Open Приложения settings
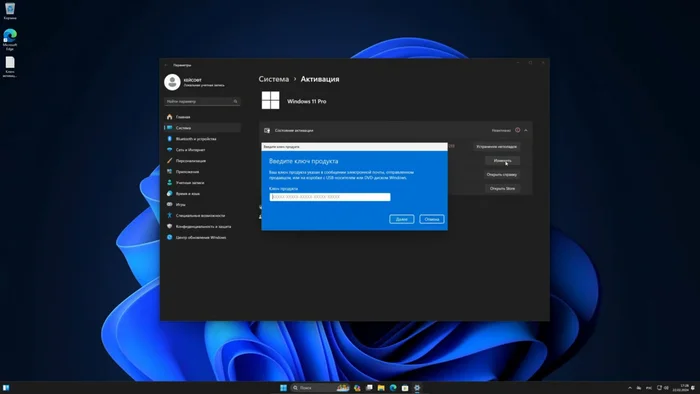Viewport: 700px width, 394px height. point(202,172)
